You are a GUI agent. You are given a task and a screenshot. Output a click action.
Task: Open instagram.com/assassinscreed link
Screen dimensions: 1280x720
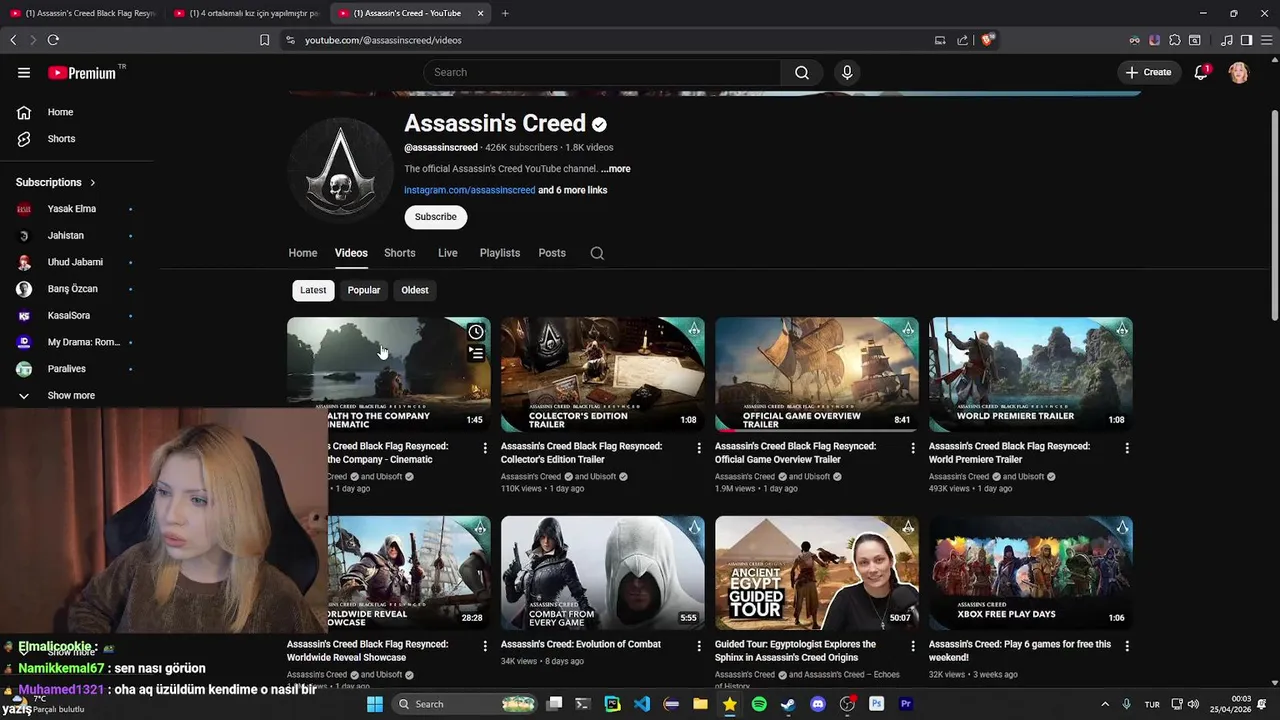(x=470, y=190)
